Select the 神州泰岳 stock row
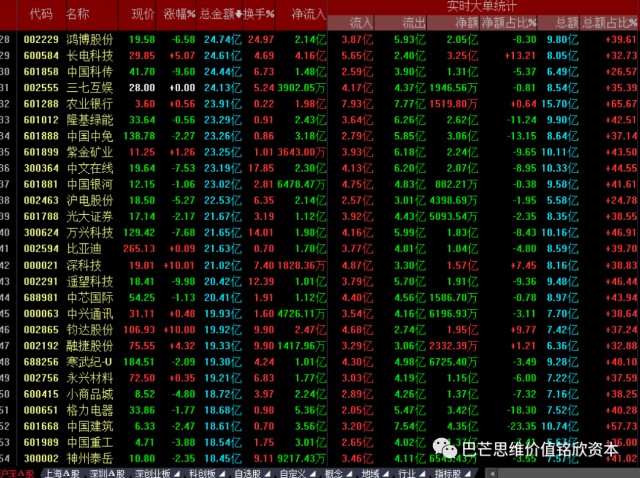The image size is (640, 478). 320,459
